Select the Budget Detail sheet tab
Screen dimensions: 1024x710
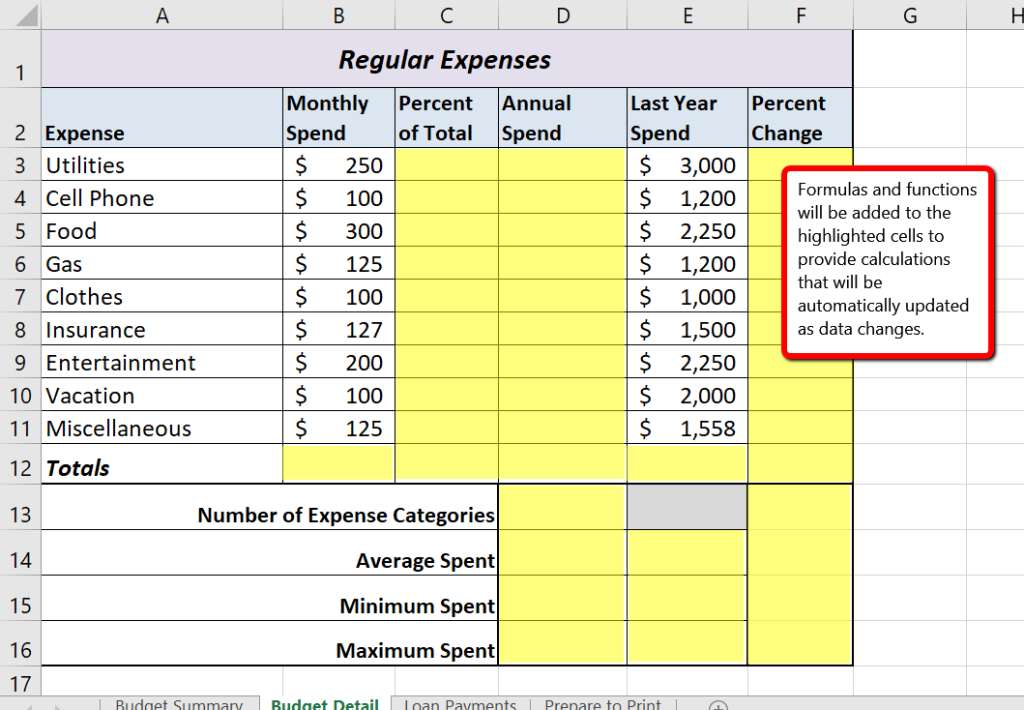[324, 704]
